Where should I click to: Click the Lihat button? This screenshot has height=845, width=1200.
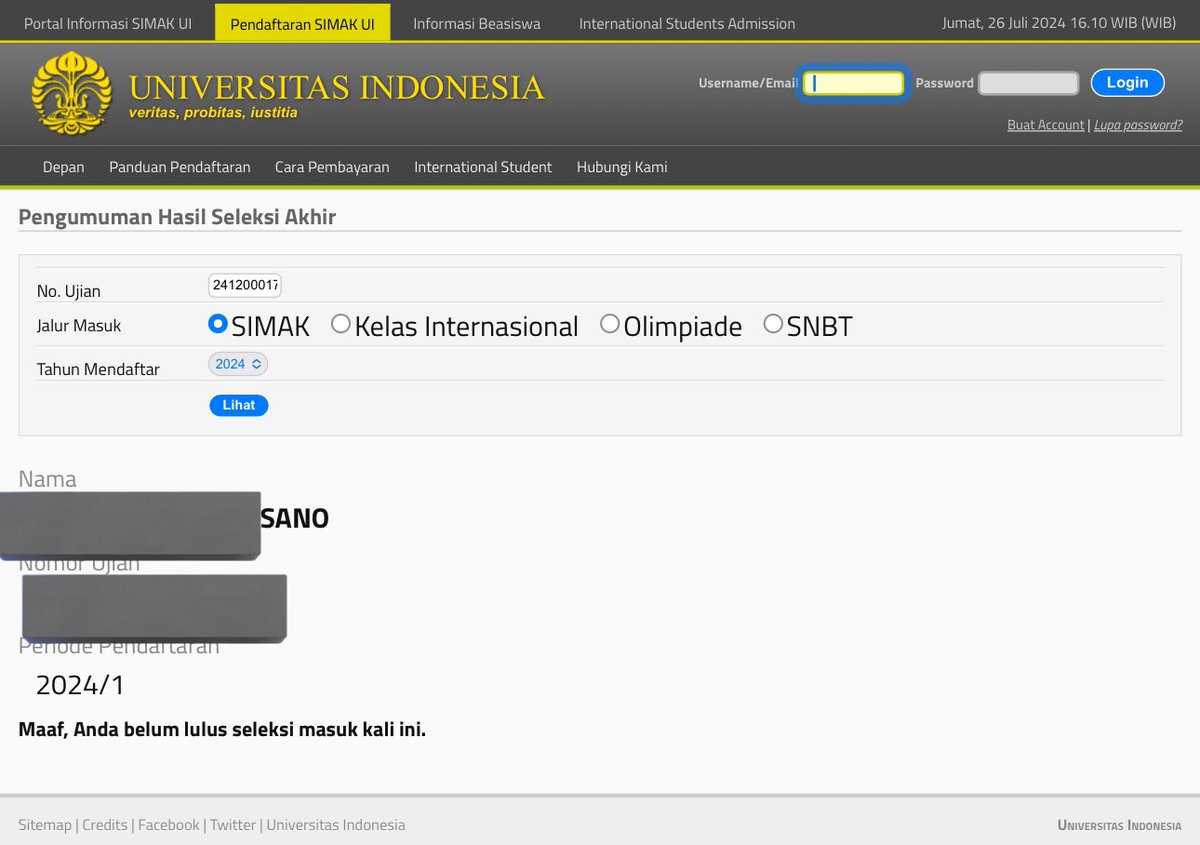(239, 405)
